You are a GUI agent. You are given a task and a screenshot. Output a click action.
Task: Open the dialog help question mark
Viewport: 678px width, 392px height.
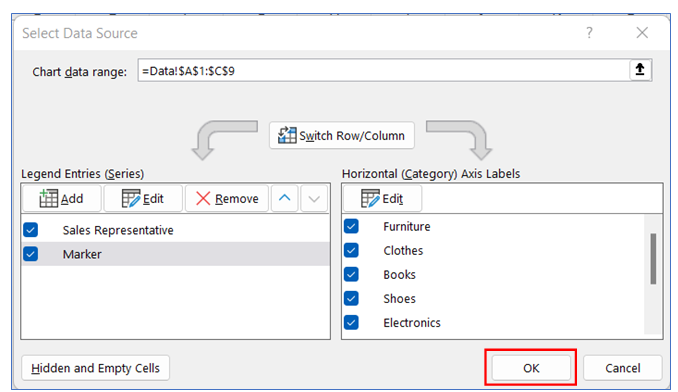(x=589, y=32)
